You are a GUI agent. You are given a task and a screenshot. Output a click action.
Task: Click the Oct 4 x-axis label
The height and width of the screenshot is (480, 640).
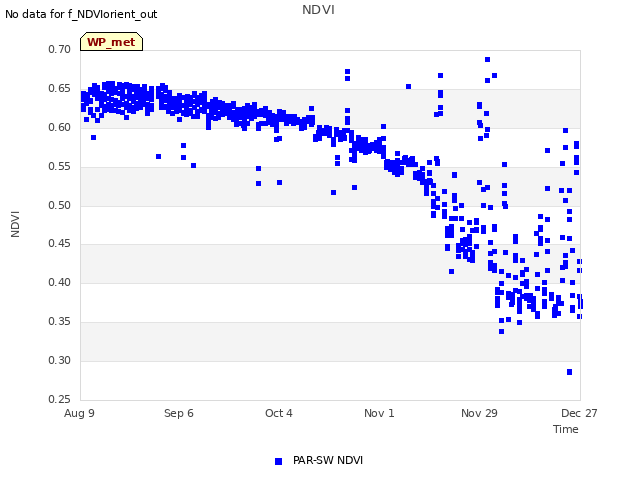(279, 413)
